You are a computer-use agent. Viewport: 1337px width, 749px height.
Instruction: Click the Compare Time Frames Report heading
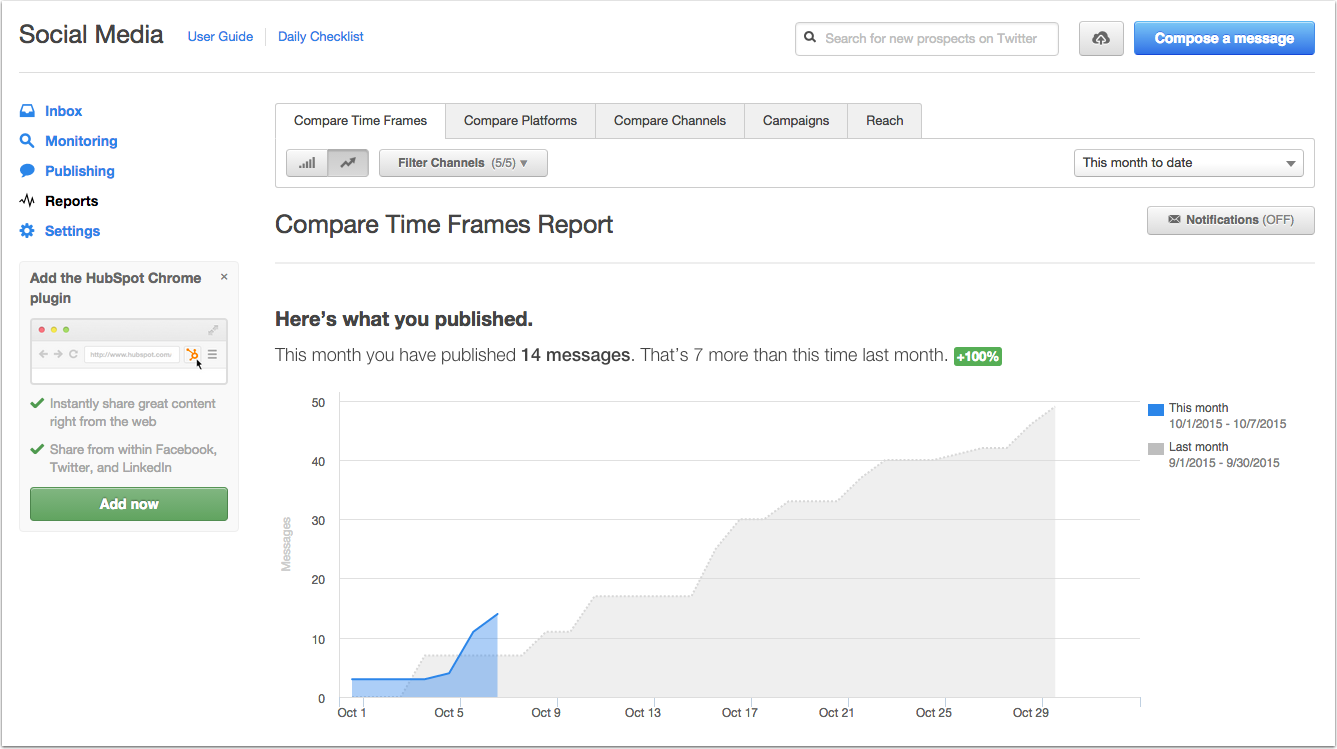point(444,225)
